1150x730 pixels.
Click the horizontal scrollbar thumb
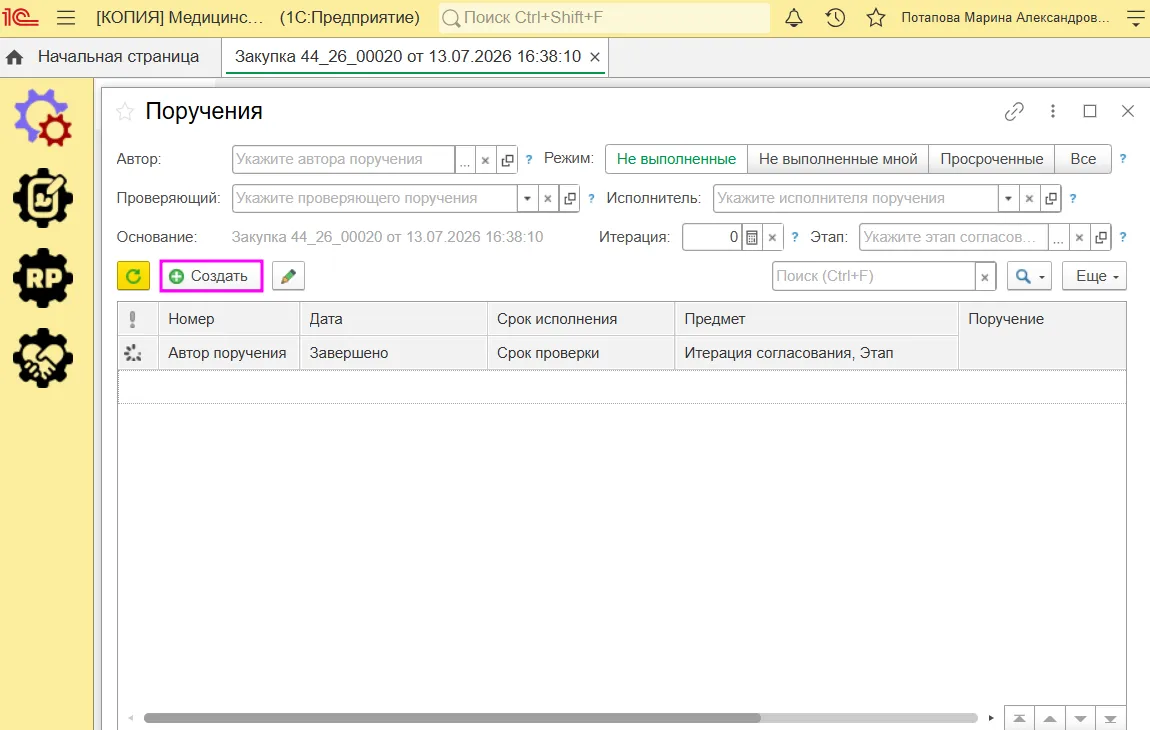pos(452,718)
